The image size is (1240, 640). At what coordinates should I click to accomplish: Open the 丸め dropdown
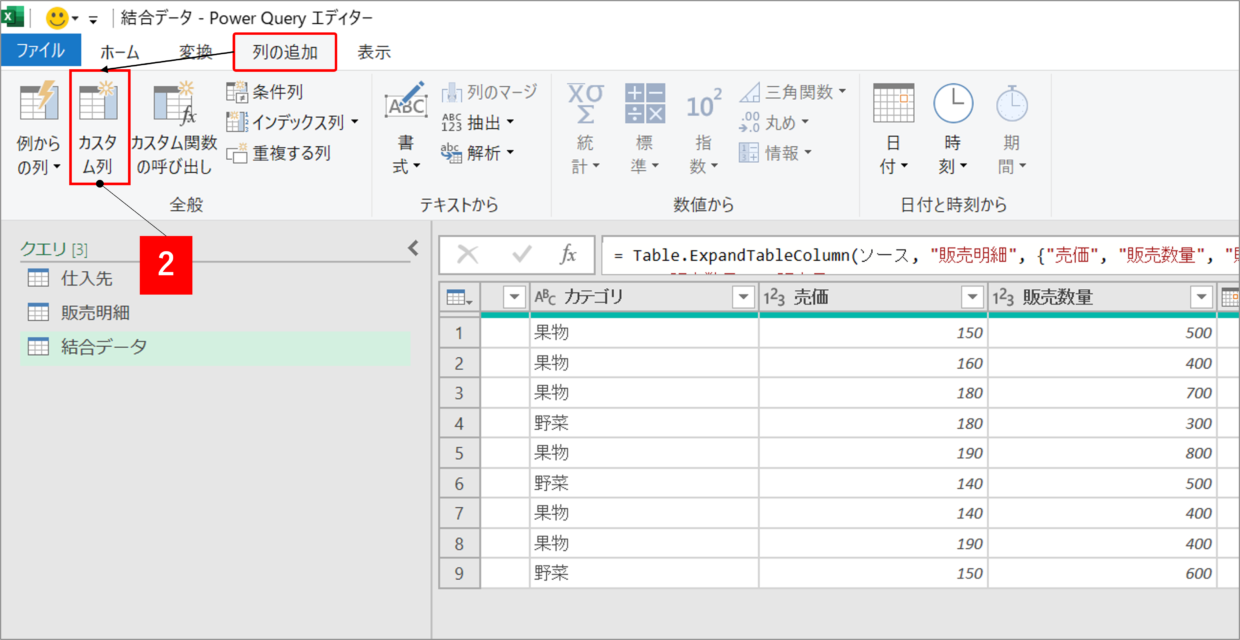775,123
